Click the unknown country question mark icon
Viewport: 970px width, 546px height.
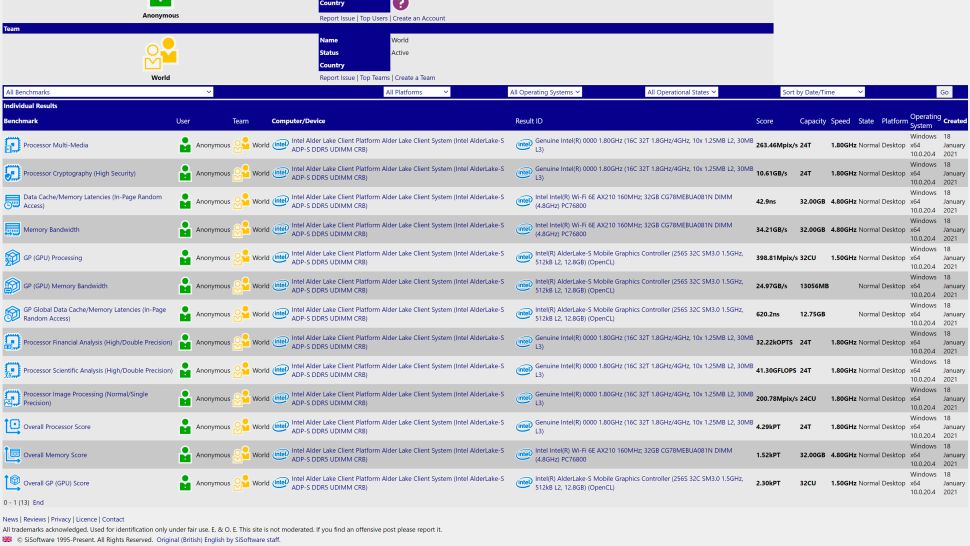(402, 5)
